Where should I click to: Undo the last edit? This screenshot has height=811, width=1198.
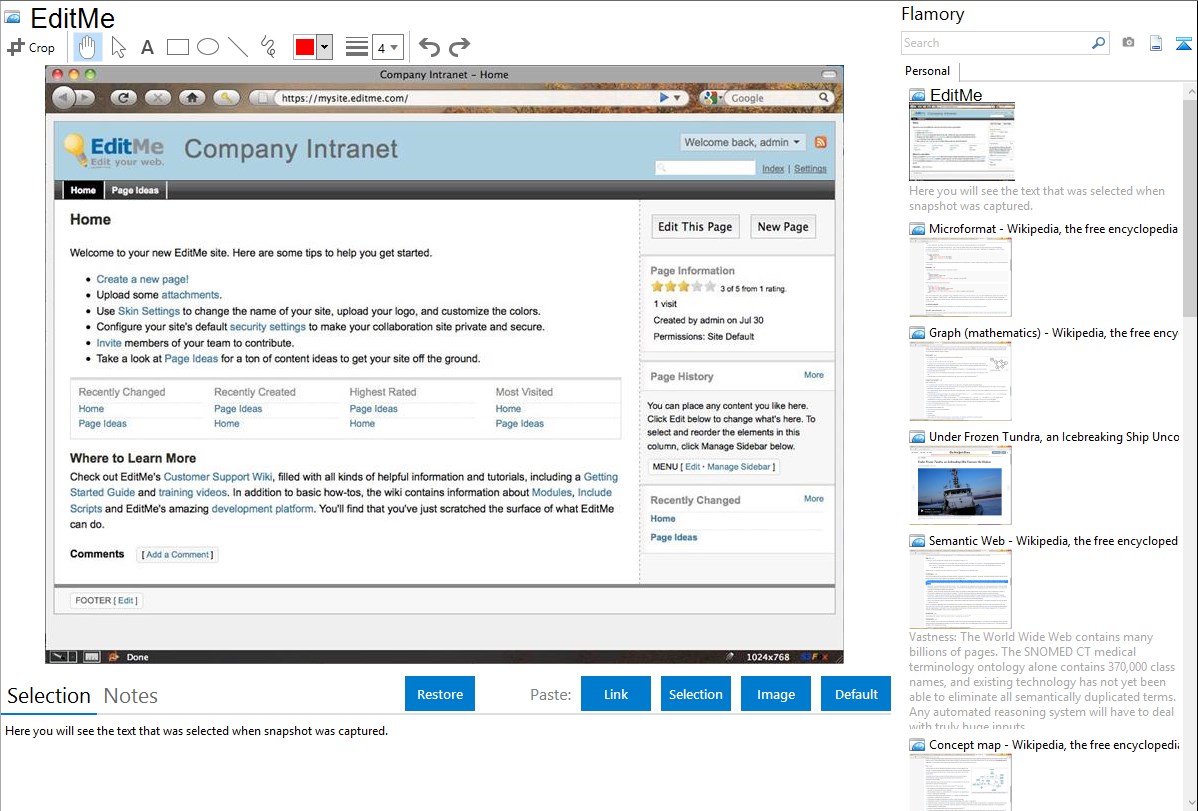[x=429, y=47]
